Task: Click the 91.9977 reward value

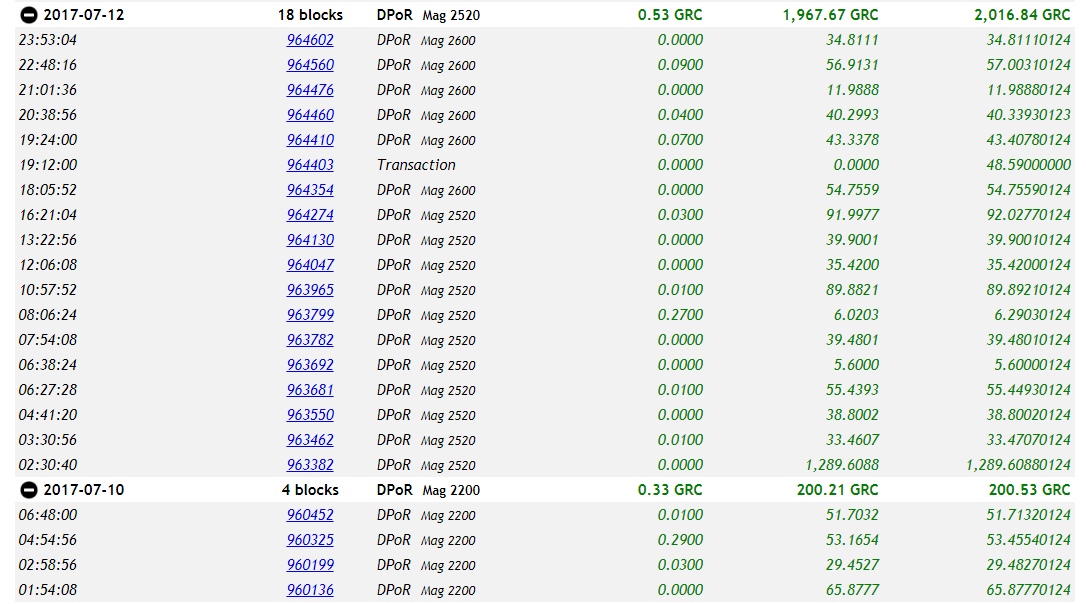Action: 853,215
